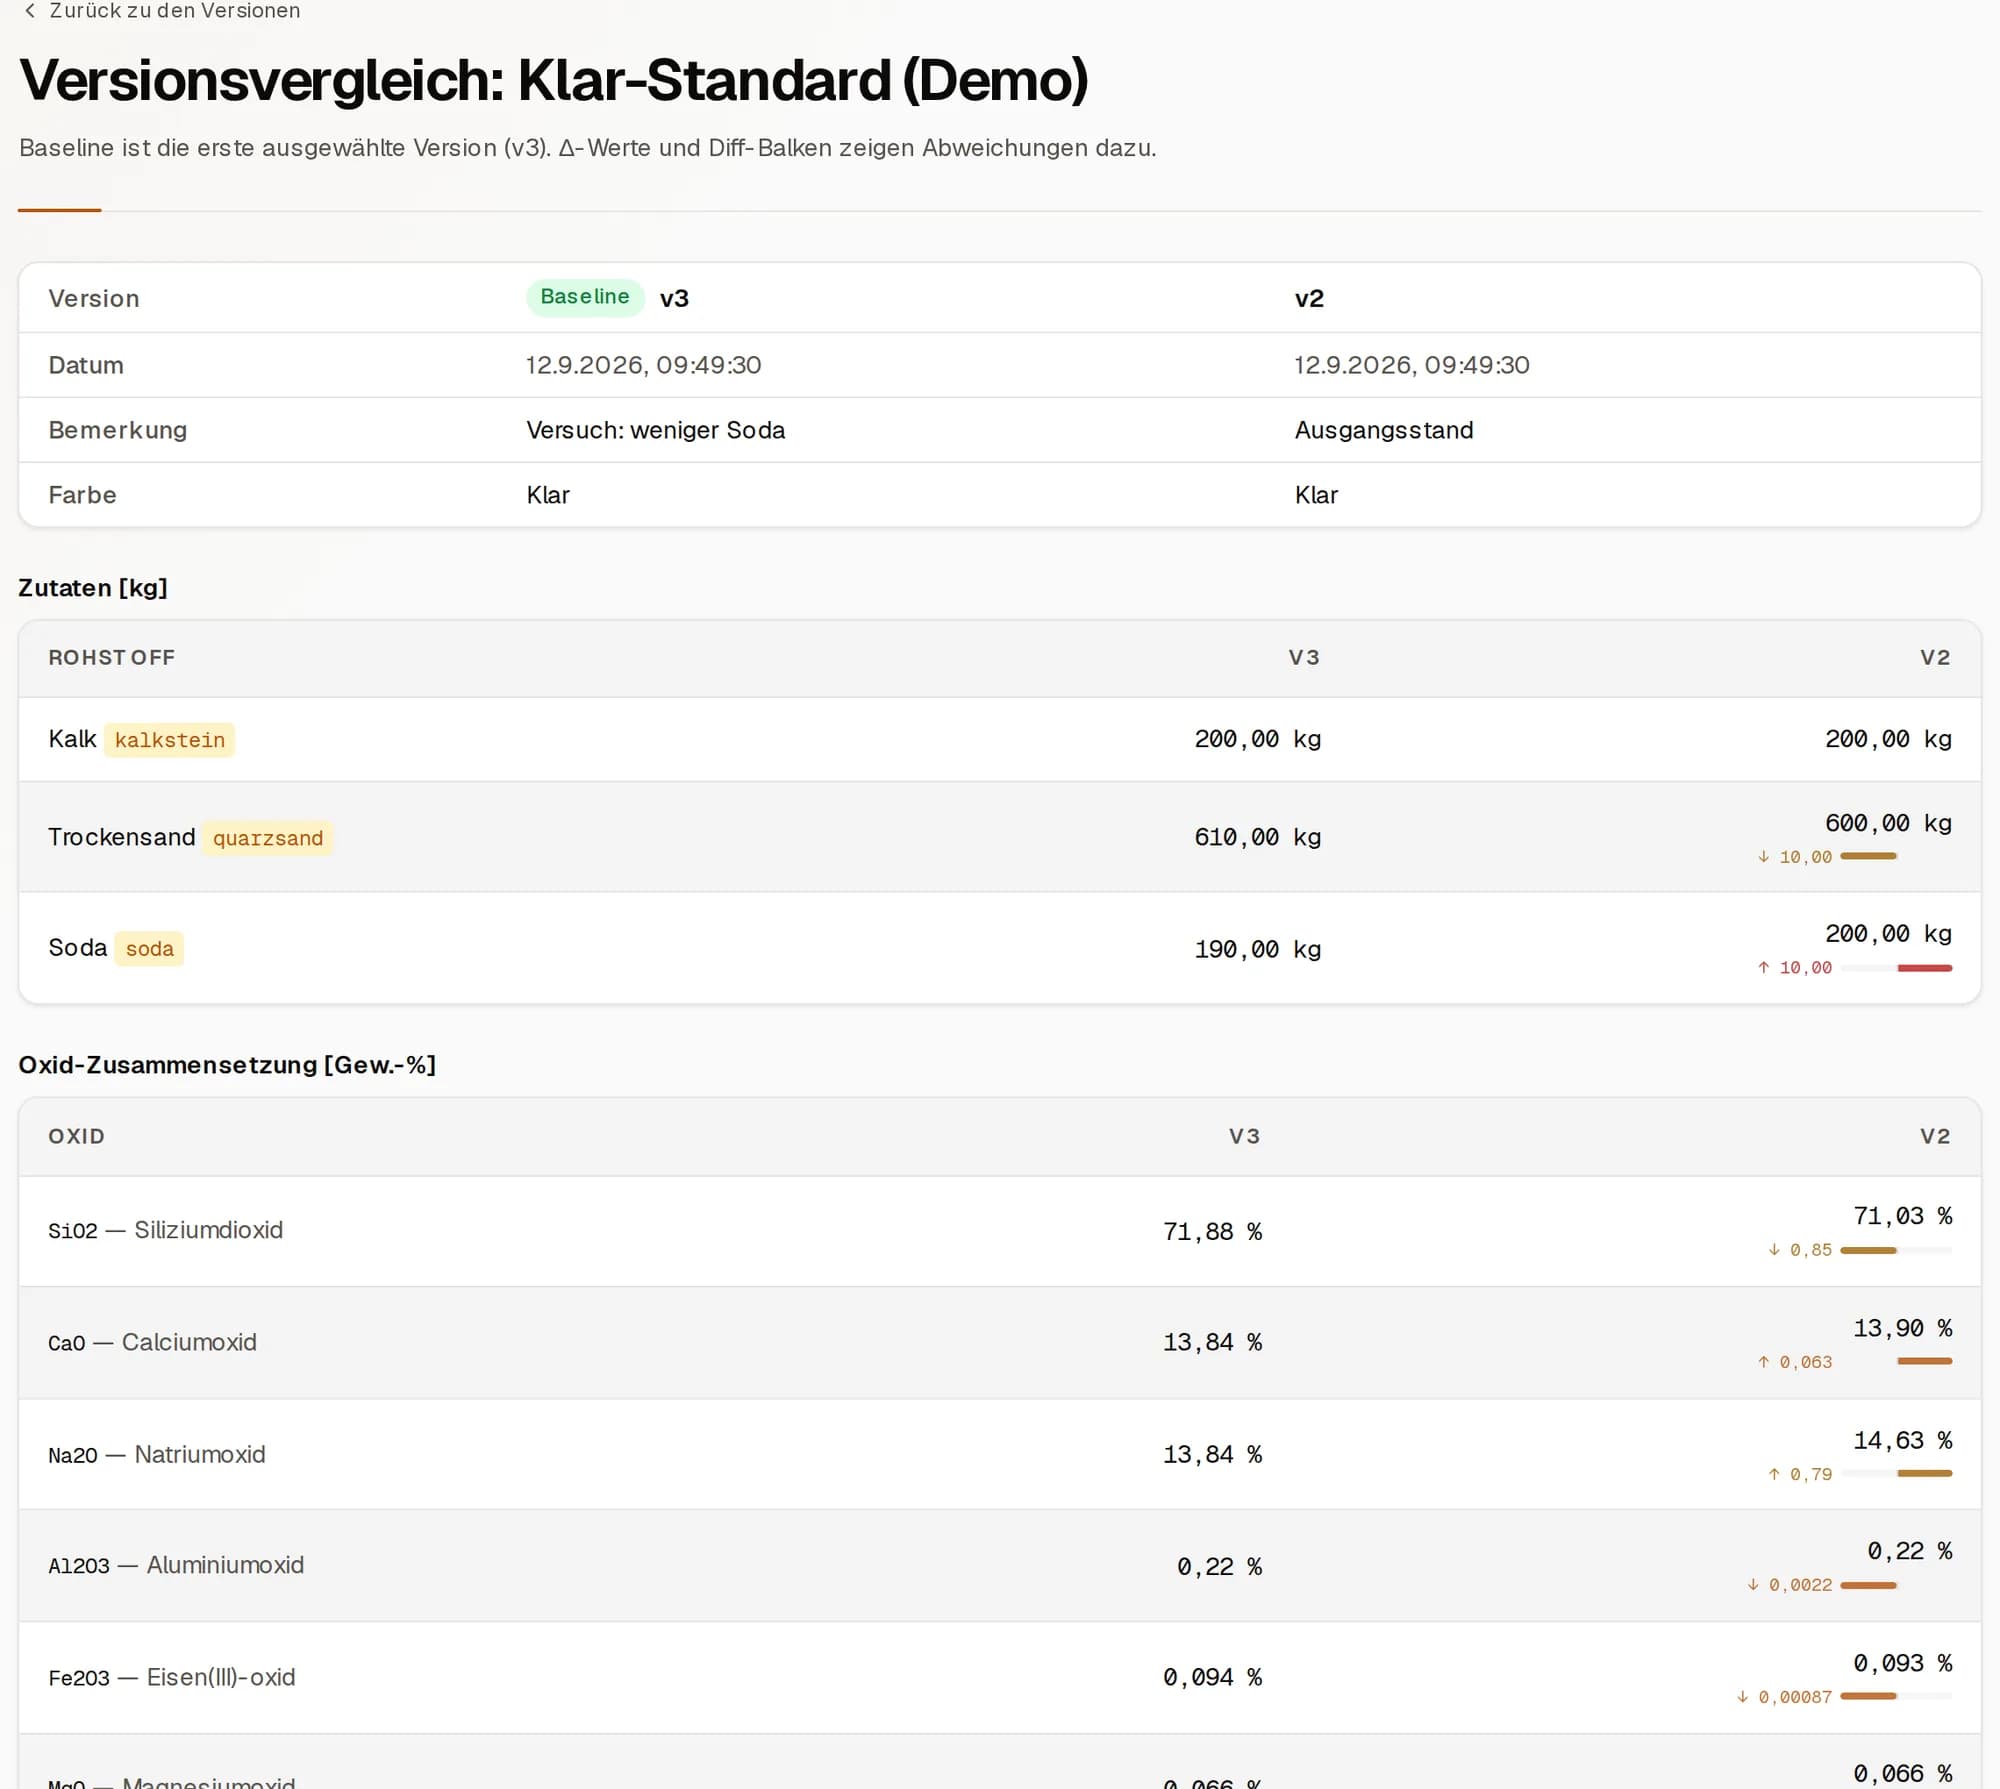Click the Na2O diff bar under 14,63 %
2000x1789 pixels.
click(x=1896, y=1473)
